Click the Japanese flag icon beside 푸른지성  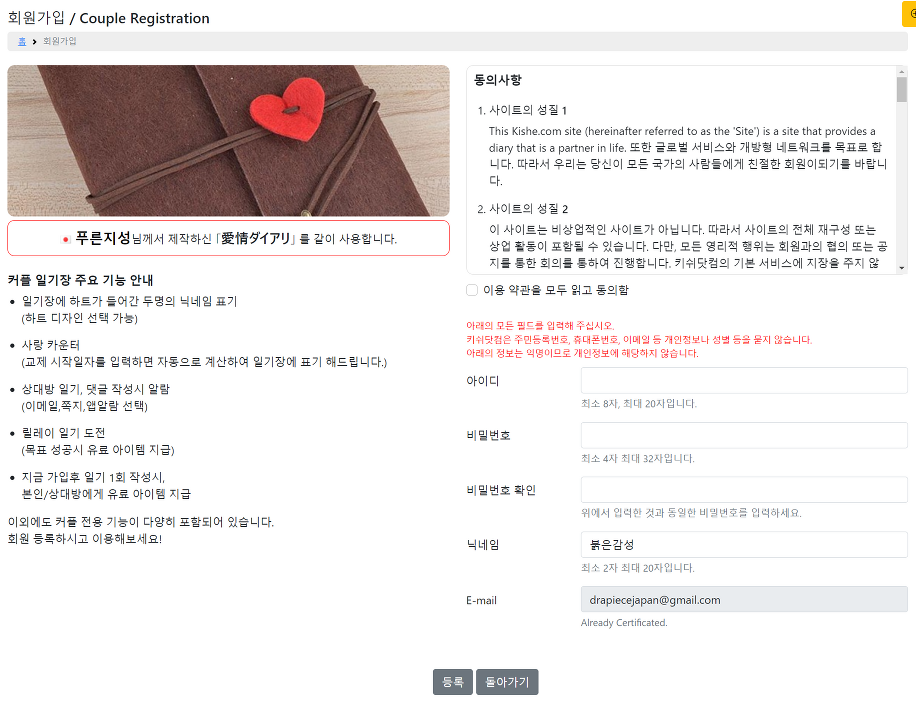click(65, 239)
